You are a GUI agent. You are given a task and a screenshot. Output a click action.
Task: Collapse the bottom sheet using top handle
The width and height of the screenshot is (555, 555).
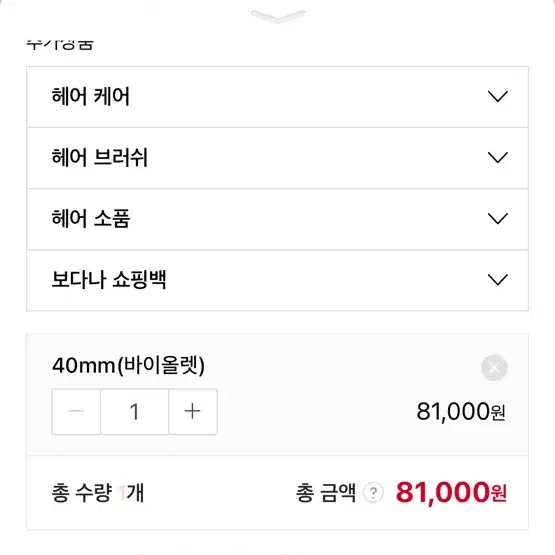278,16
